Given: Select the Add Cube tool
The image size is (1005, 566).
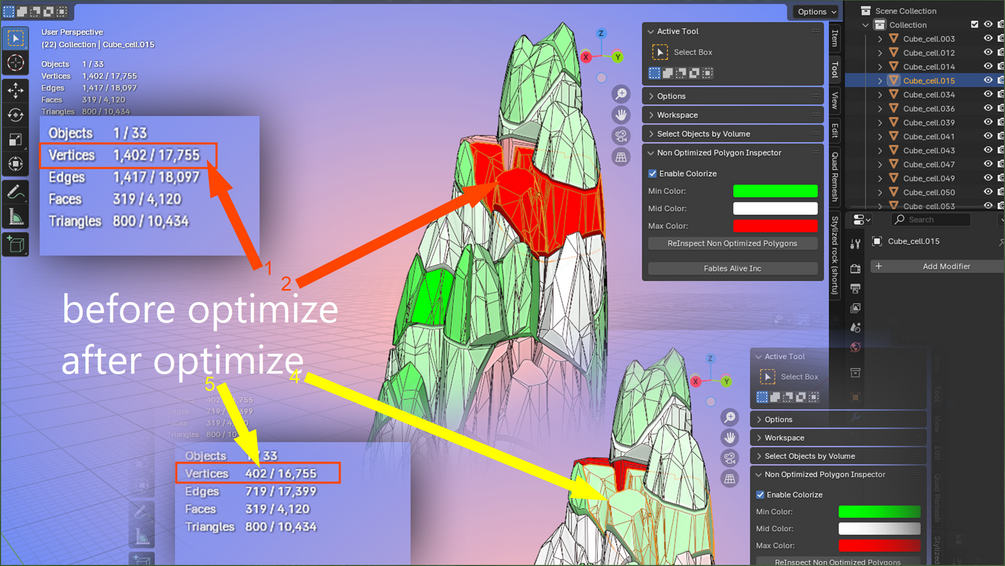Looking at the screenshot, I should (x=15, y=244).
